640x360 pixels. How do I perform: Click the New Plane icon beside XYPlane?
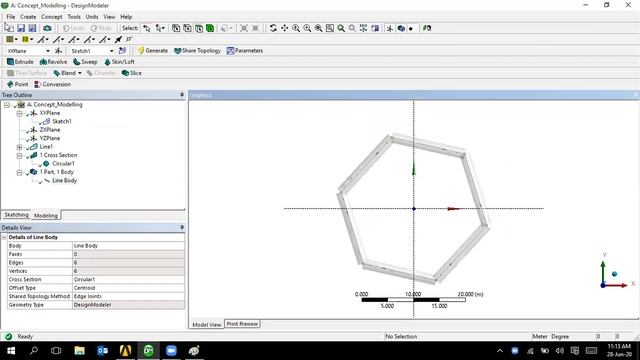point(58,51)
